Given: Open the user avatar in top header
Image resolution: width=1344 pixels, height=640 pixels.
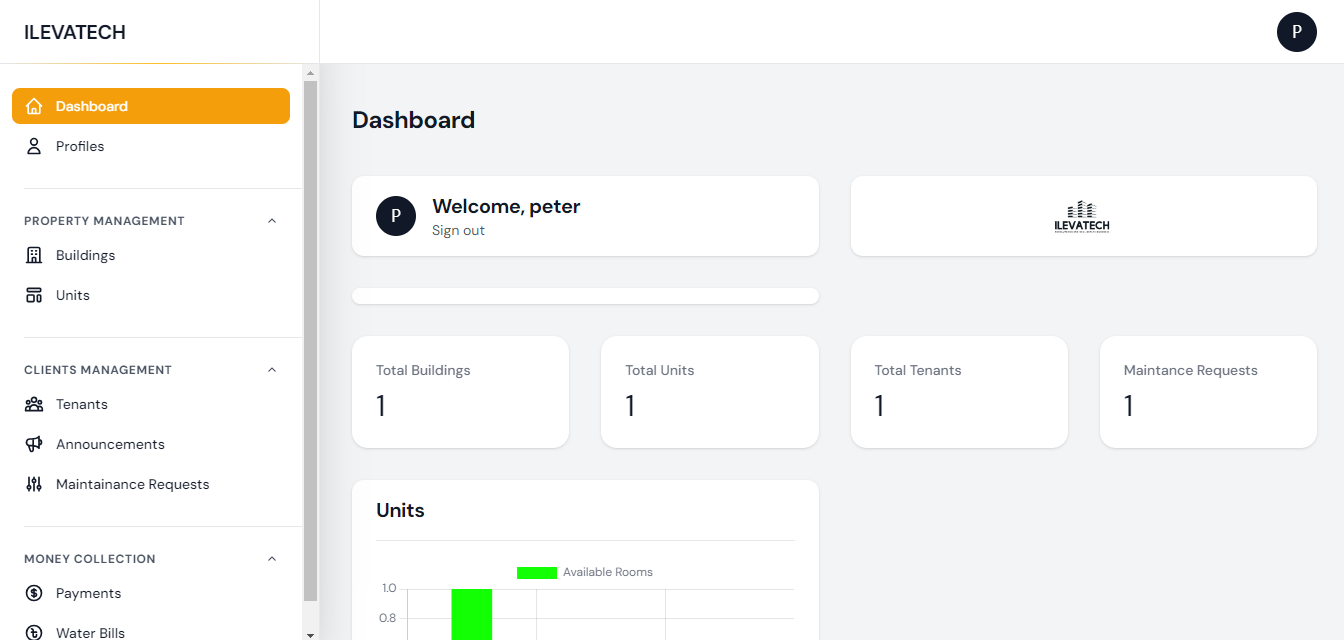Looking at the screenshot, I should pyautogui.click(x=1297, y=32).
